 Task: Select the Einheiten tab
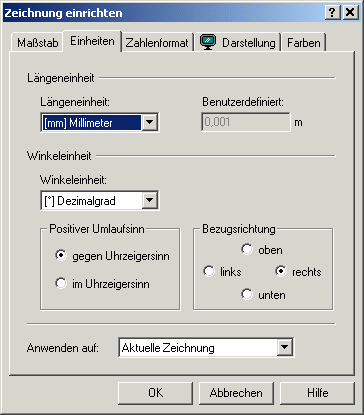pyautogui.click(x=92, y=41)
